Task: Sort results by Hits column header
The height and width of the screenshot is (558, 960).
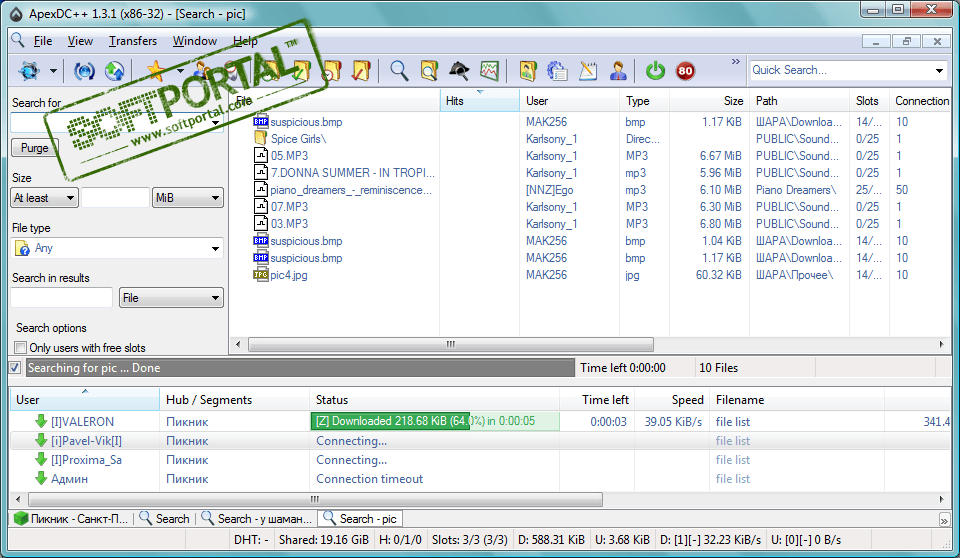Action: (x=479, y=100)
